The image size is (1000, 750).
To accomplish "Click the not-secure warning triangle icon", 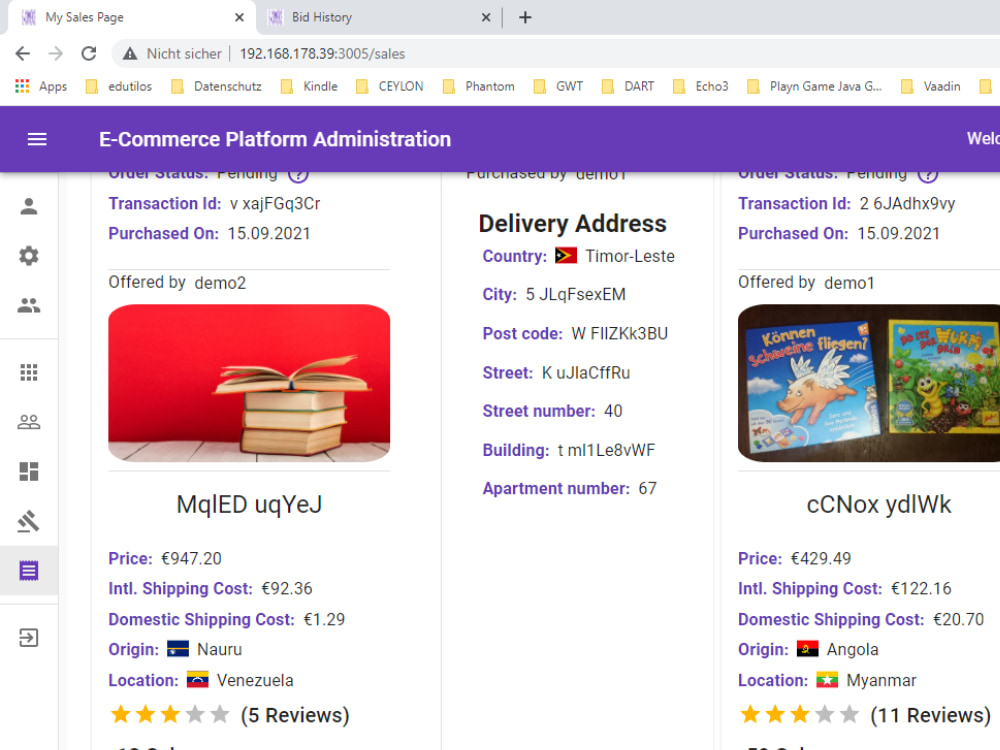I will tap(130, 54).
